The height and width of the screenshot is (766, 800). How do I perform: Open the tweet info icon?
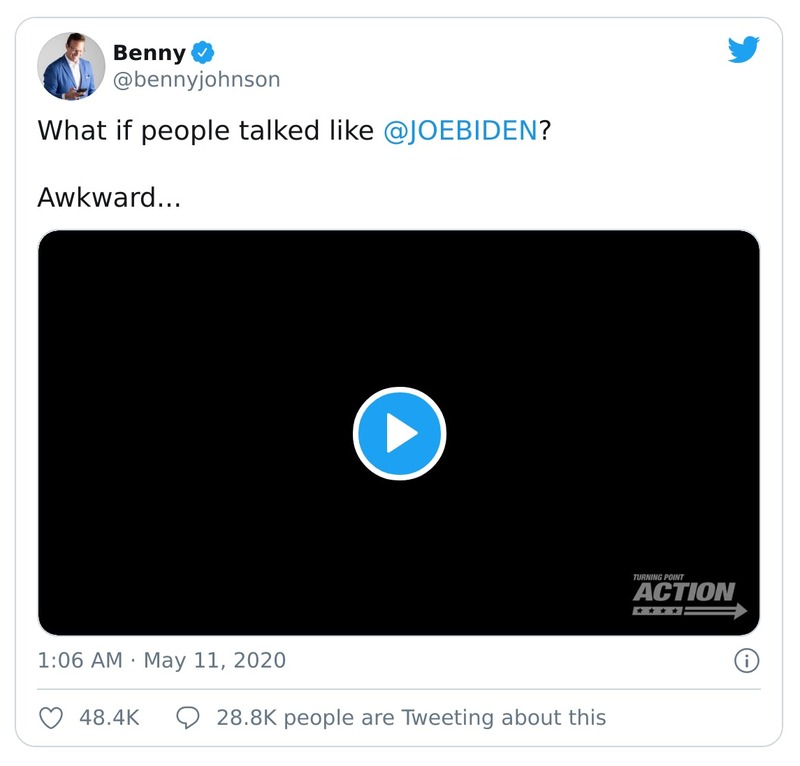coord(747,660)
